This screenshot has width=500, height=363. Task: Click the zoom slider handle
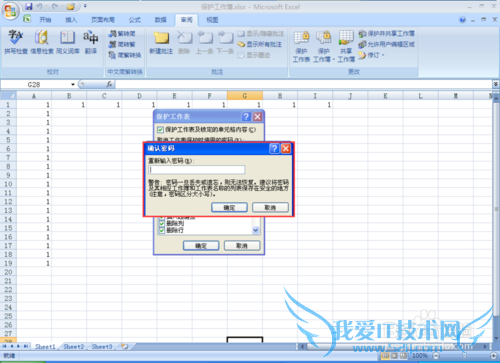point(465,356)
